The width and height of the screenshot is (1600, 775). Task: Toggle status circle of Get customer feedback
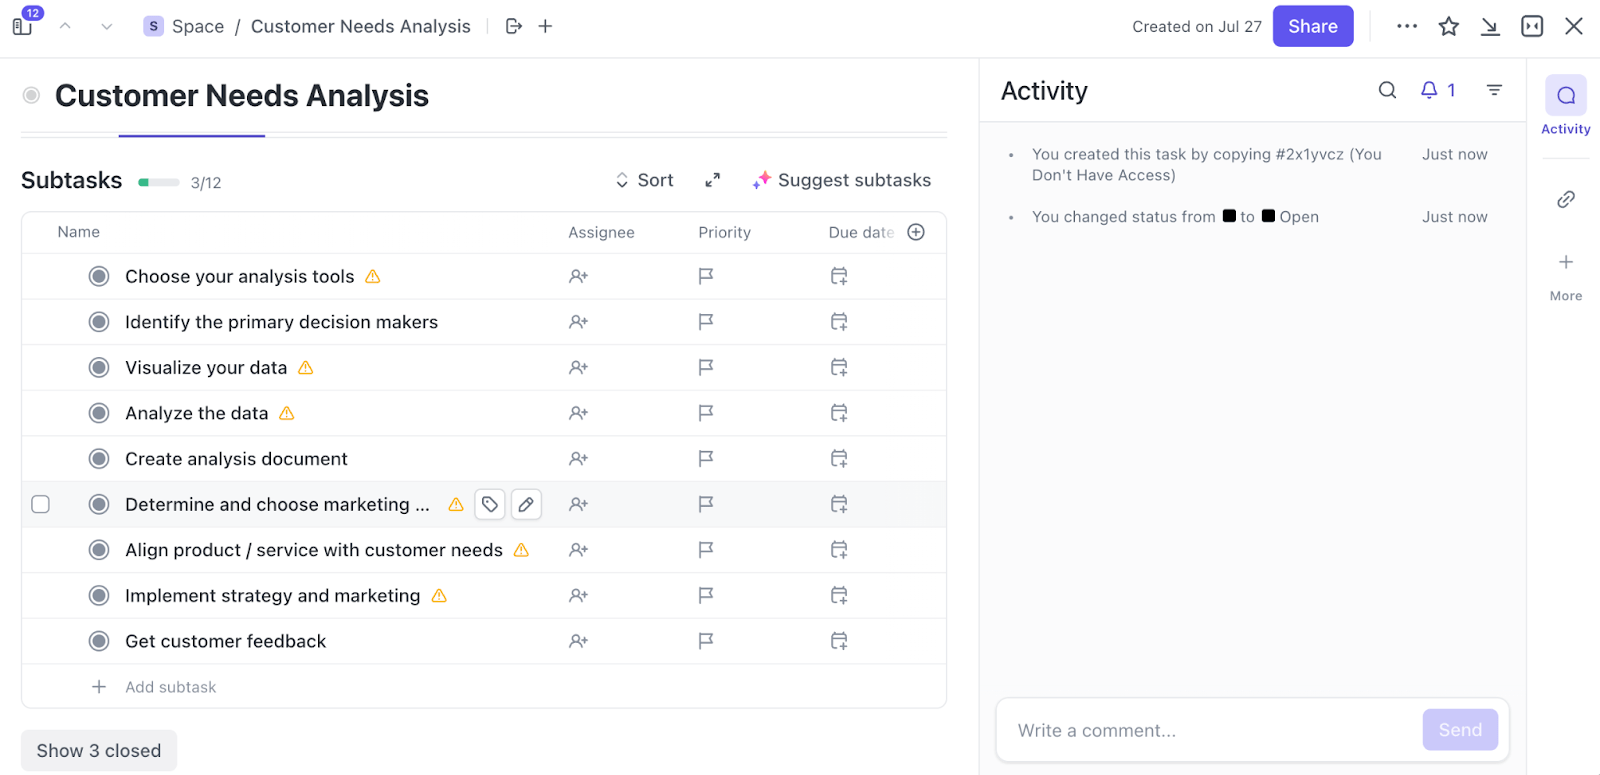tap(99, 641)
